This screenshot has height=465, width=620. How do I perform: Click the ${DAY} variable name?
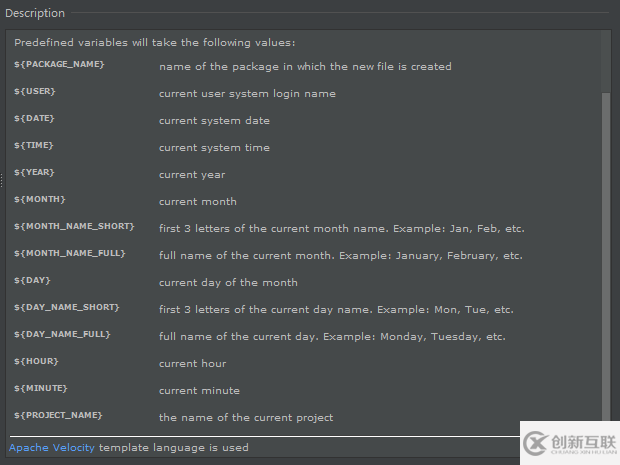coord(32,281)
